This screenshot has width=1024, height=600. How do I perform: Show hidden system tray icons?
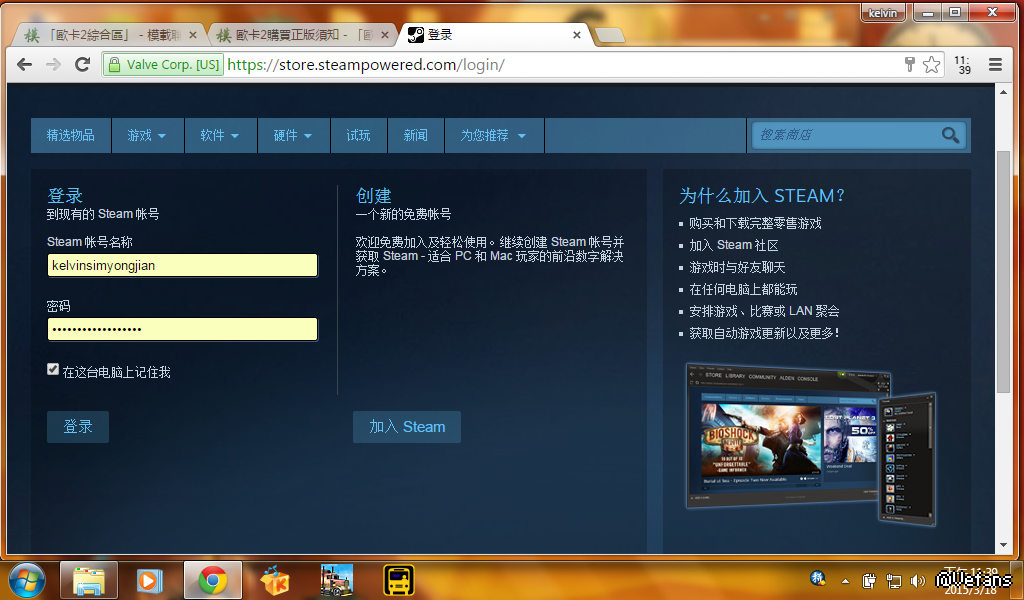tap(845, 580)
